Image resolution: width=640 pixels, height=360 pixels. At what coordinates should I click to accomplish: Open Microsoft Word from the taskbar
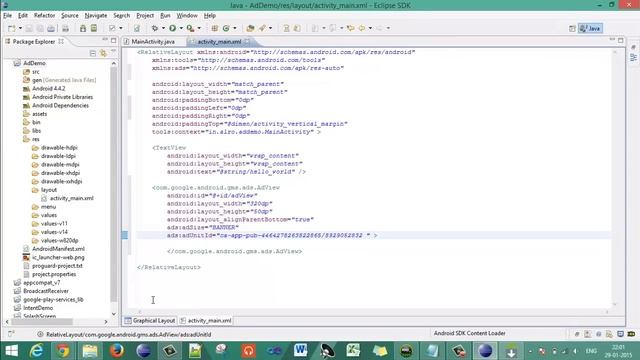[300, 351]
